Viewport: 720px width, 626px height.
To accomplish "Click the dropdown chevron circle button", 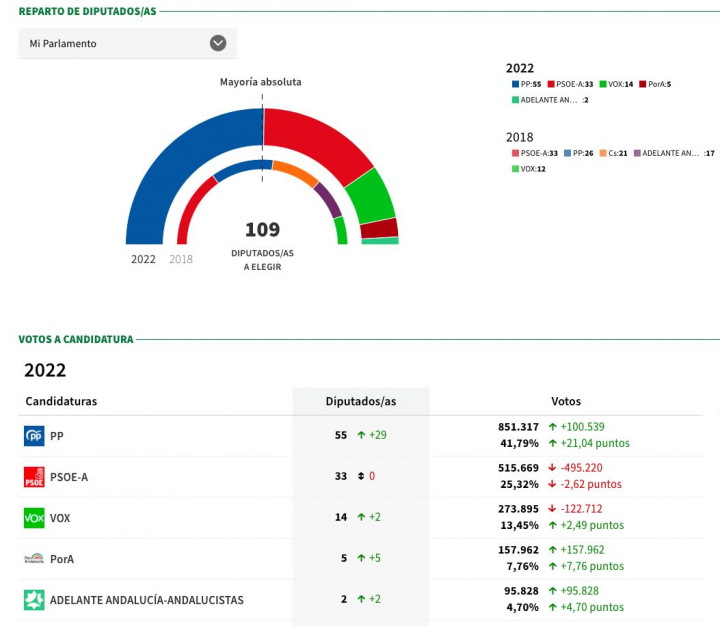I will pos(218,43).
